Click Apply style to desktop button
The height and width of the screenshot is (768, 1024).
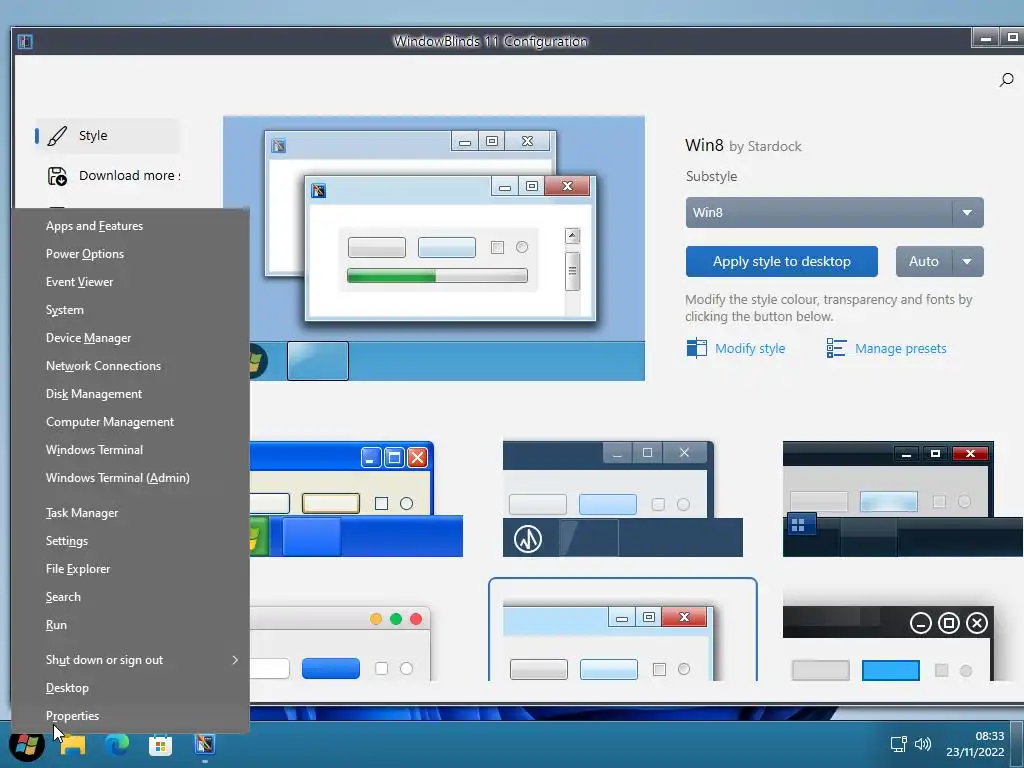click(x=782, y=261)
